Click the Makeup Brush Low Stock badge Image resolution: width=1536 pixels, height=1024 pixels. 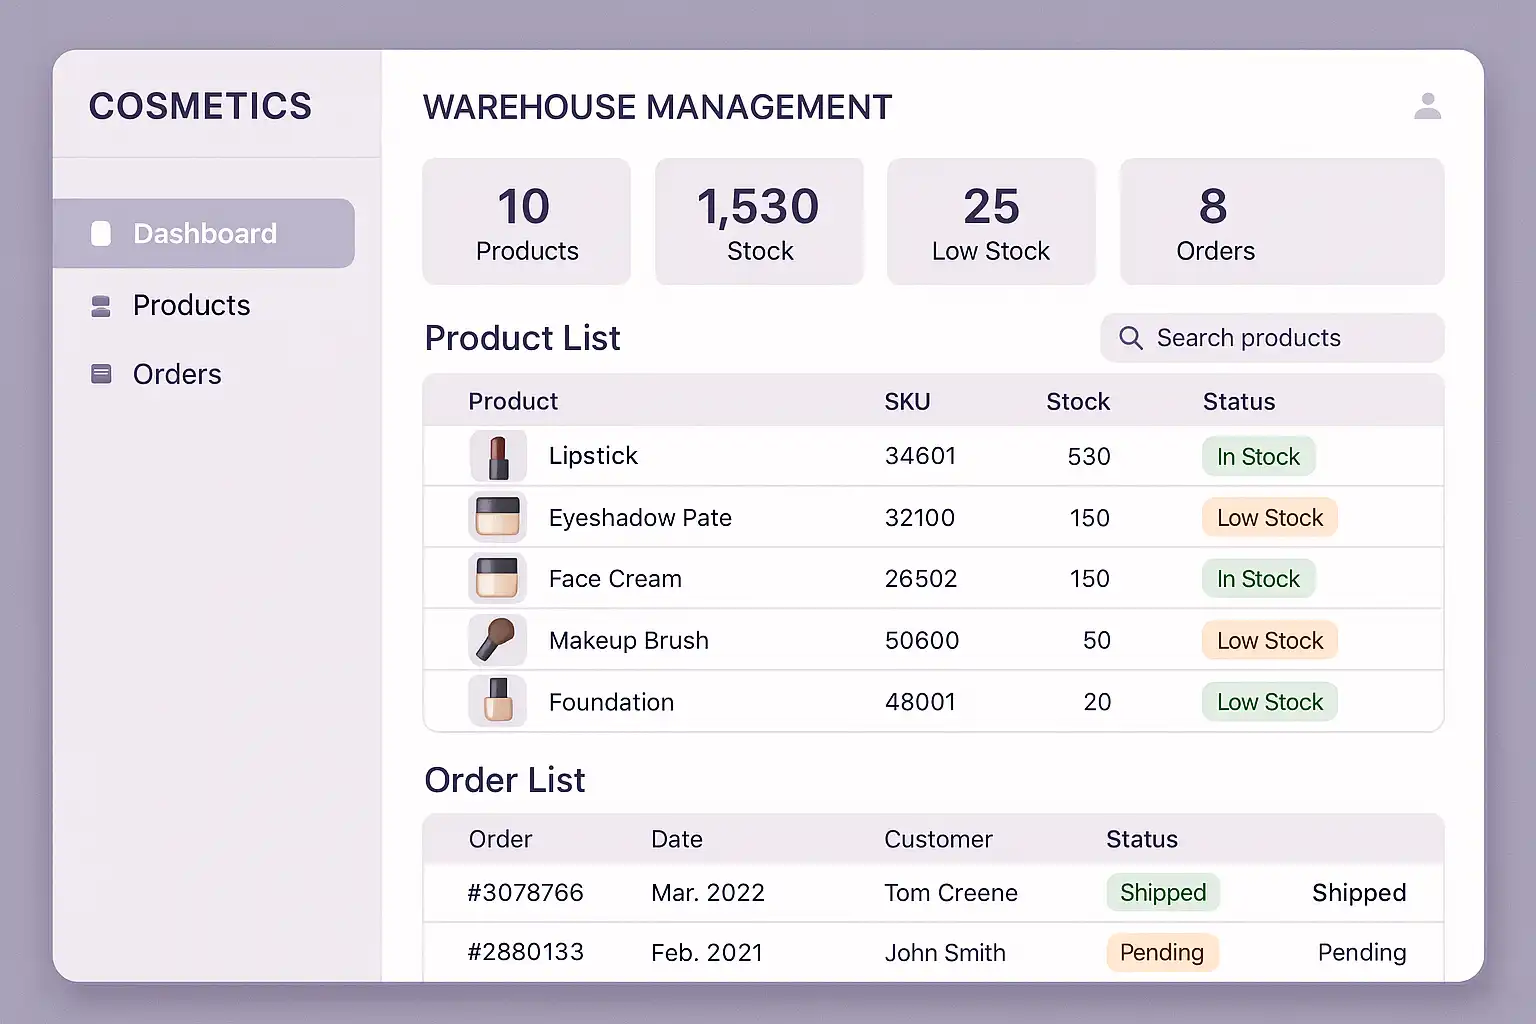click(1269, 641)
